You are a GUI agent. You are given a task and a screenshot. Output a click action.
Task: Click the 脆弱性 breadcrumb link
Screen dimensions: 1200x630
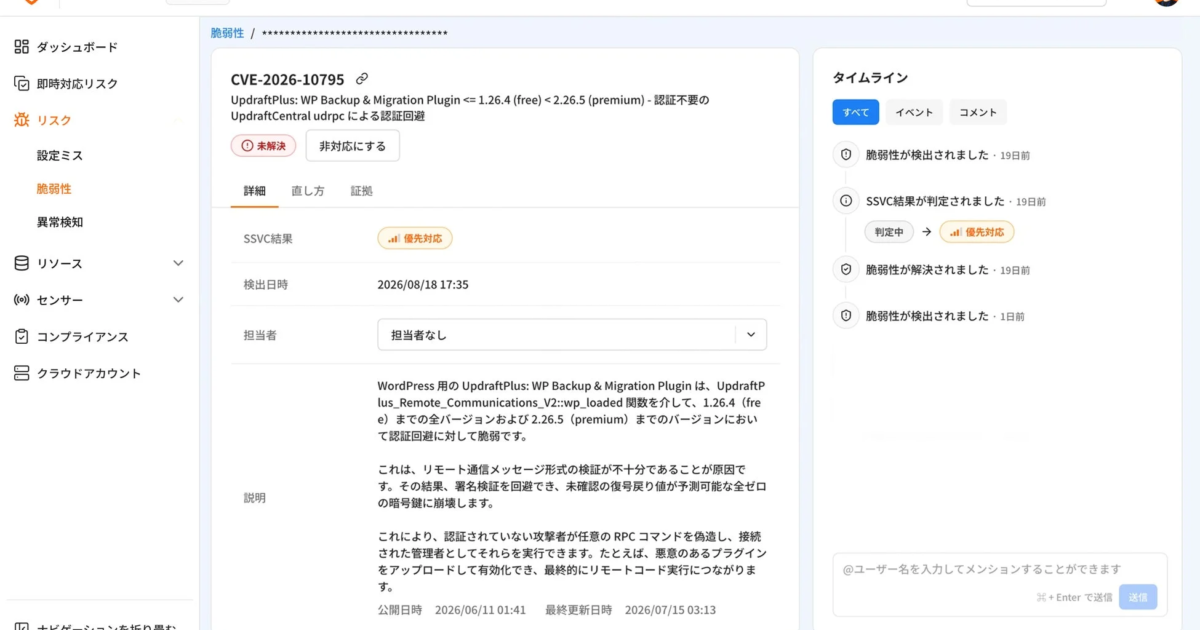coord(227,33)
